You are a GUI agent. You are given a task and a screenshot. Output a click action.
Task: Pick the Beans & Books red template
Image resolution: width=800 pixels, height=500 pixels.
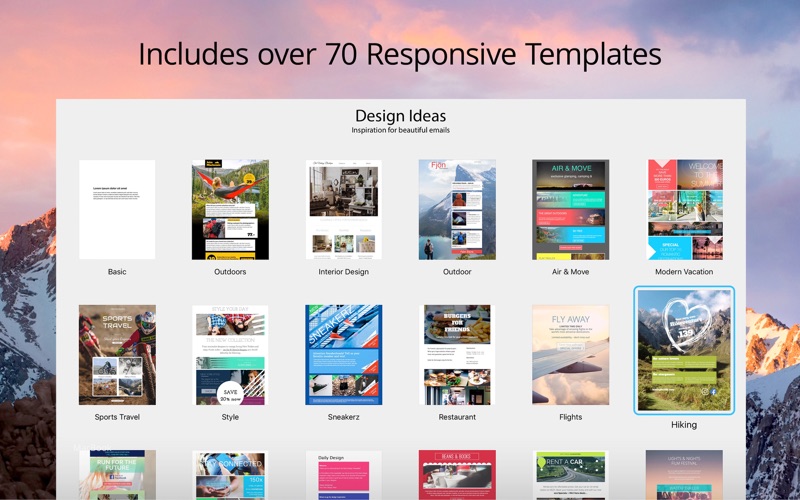tap(457, 475)
